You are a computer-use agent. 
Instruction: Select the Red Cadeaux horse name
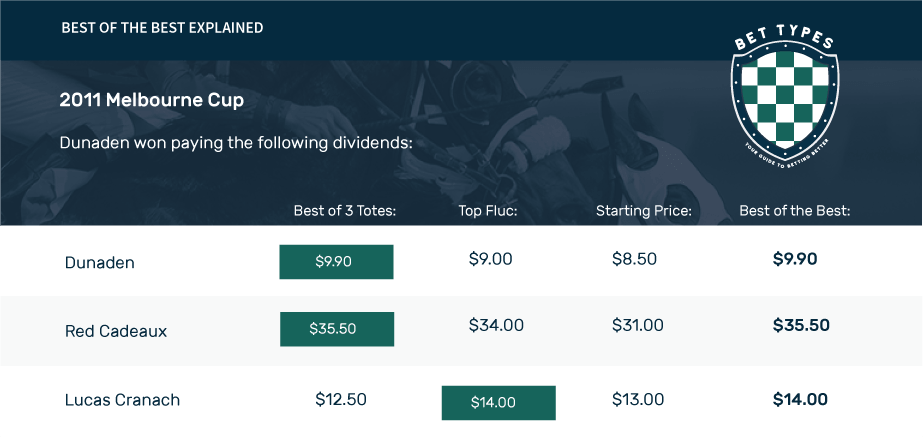point(116,331)
